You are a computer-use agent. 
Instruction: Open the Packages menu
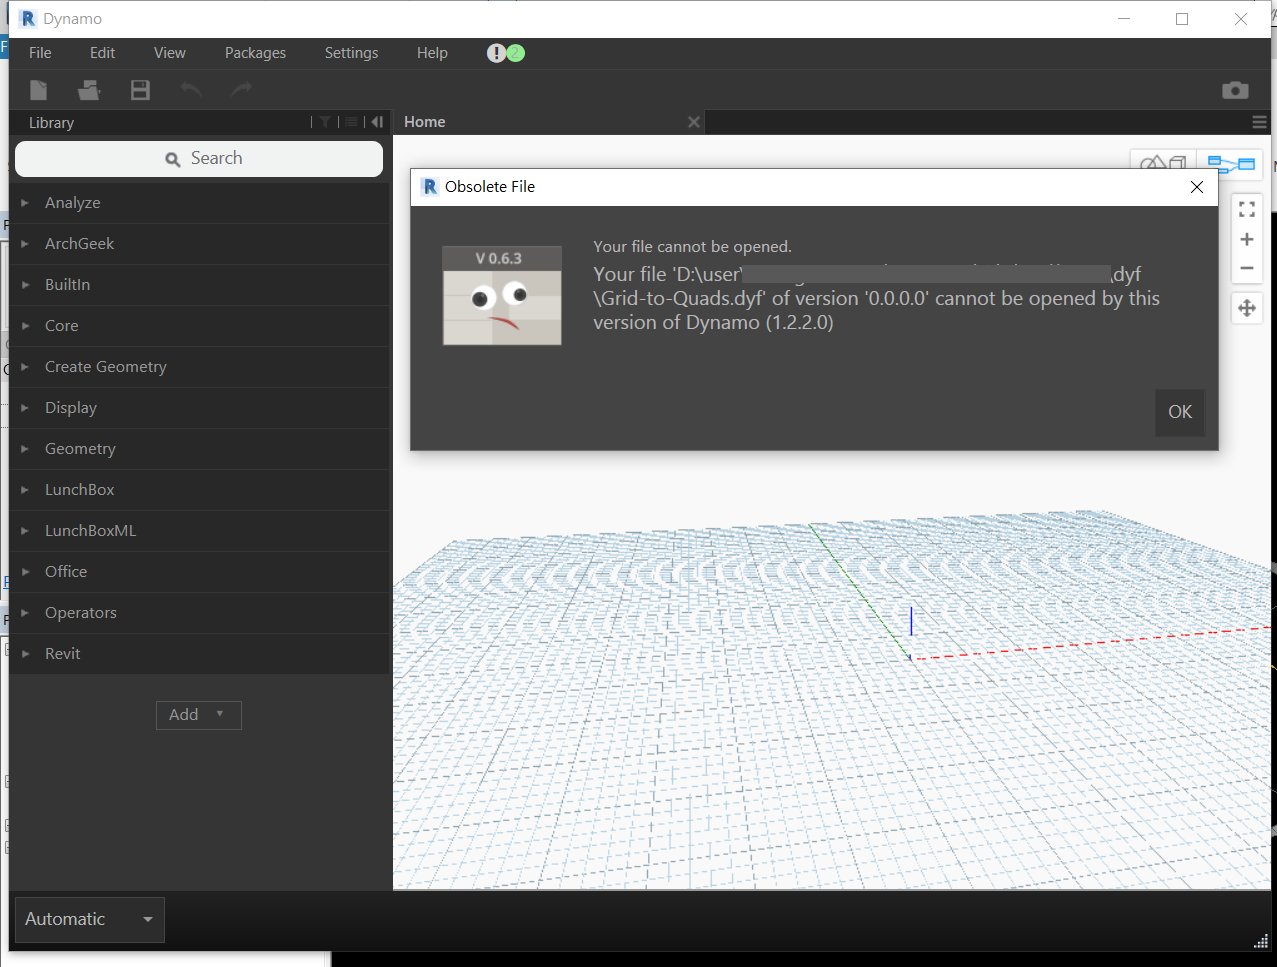255,53
